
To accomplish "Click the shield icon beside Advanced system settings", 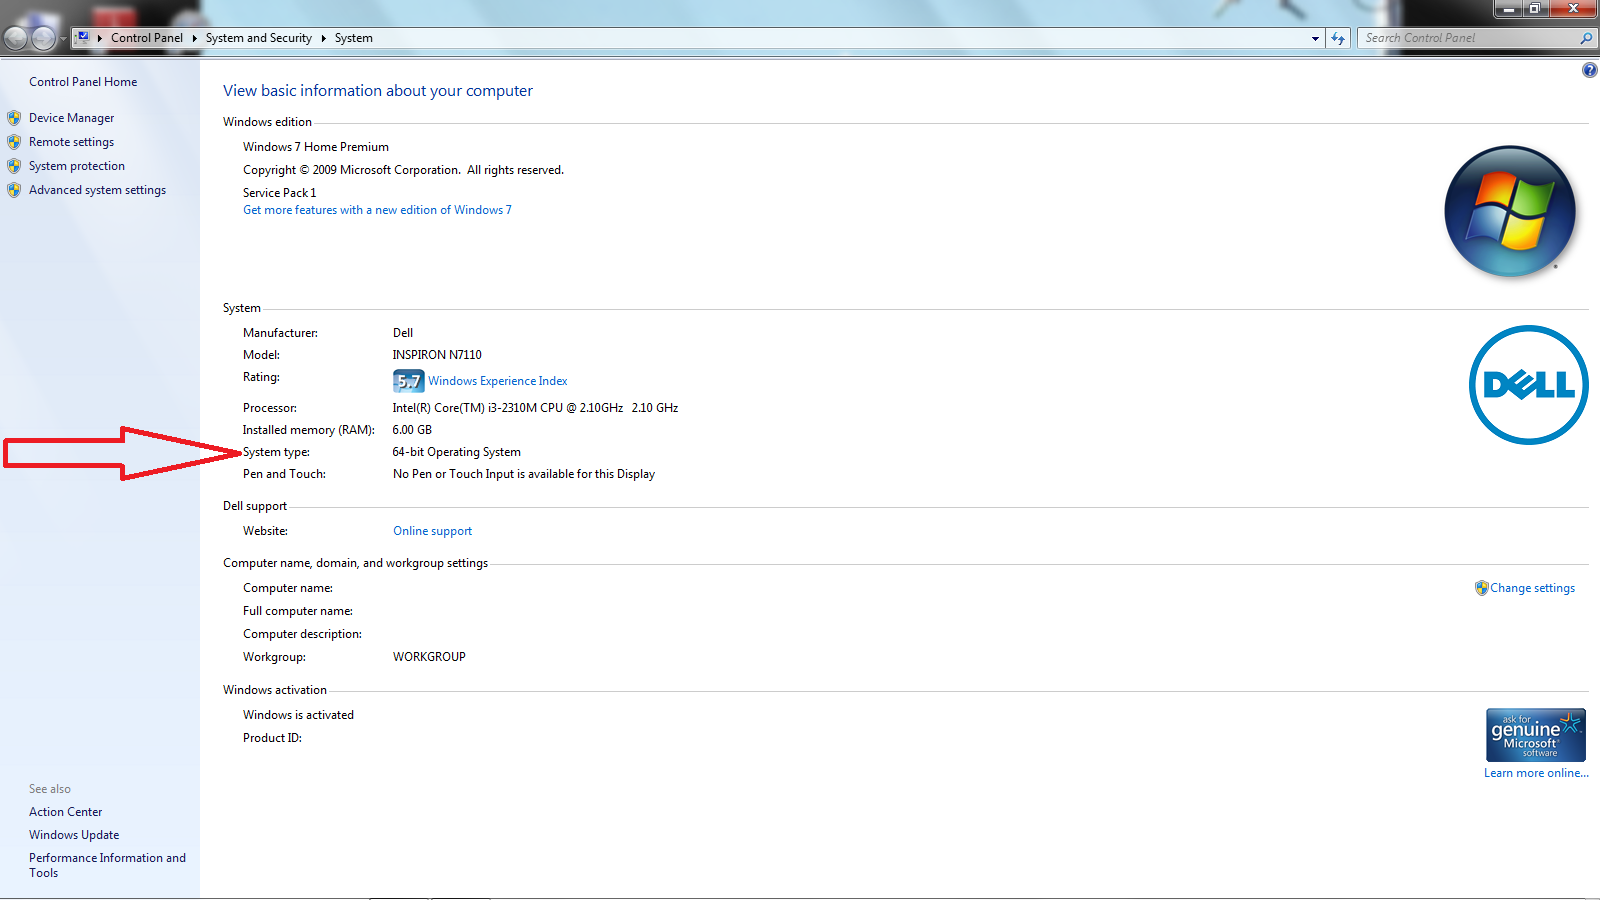I will [14, 190].
